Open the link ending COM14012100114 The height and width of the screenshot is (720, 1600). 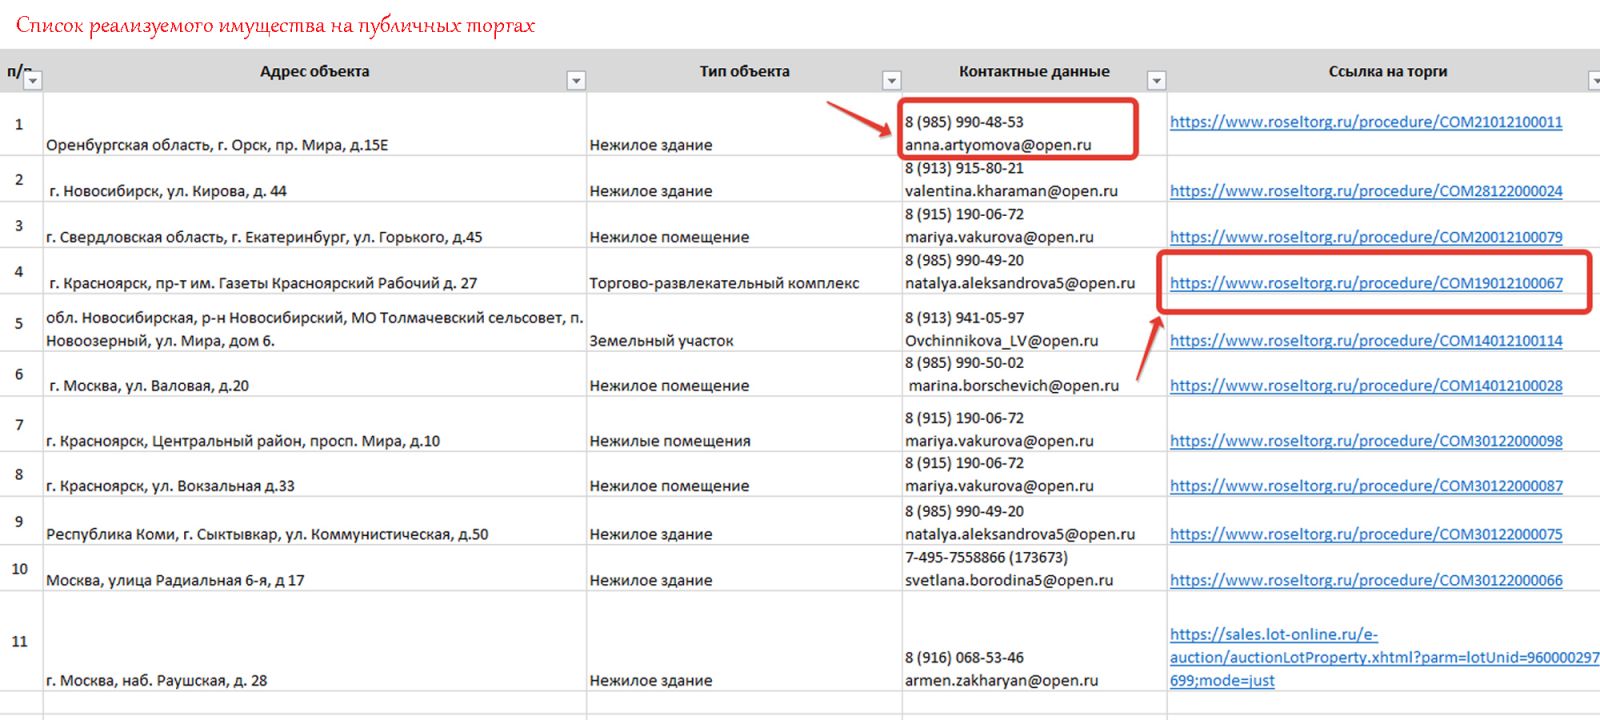tap(1365, 341)
